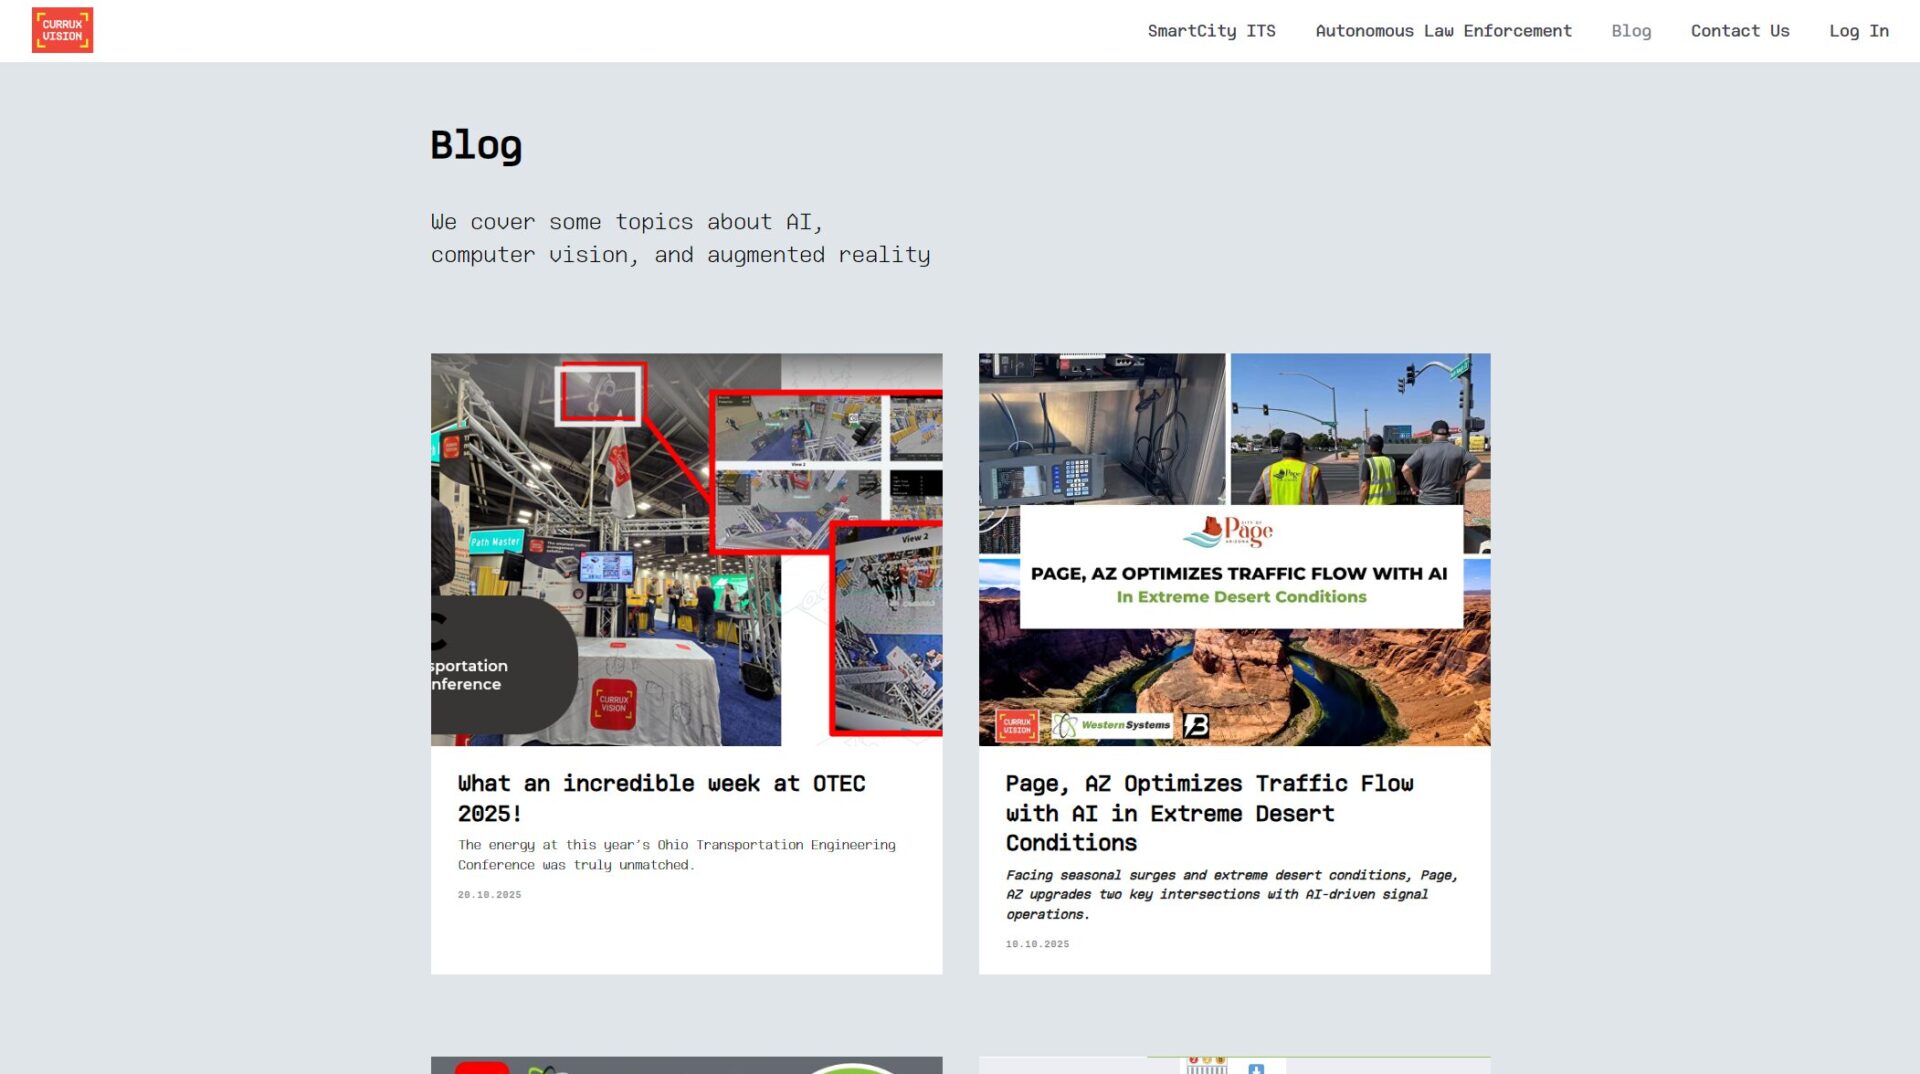
Task: Click the Currux Vision logo on booth tablecloth
Action: click(x=613, y=703)
